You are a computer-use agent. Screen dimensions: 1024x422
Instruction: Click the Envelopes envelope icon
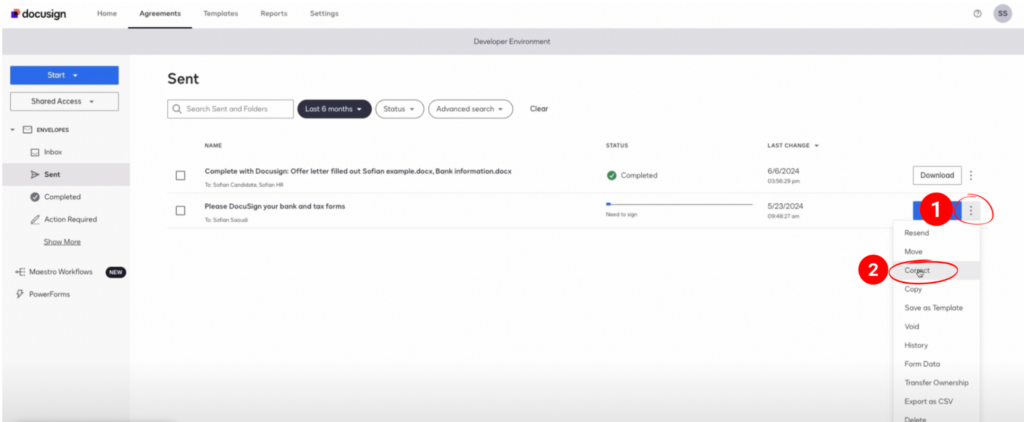click(27, 129)
